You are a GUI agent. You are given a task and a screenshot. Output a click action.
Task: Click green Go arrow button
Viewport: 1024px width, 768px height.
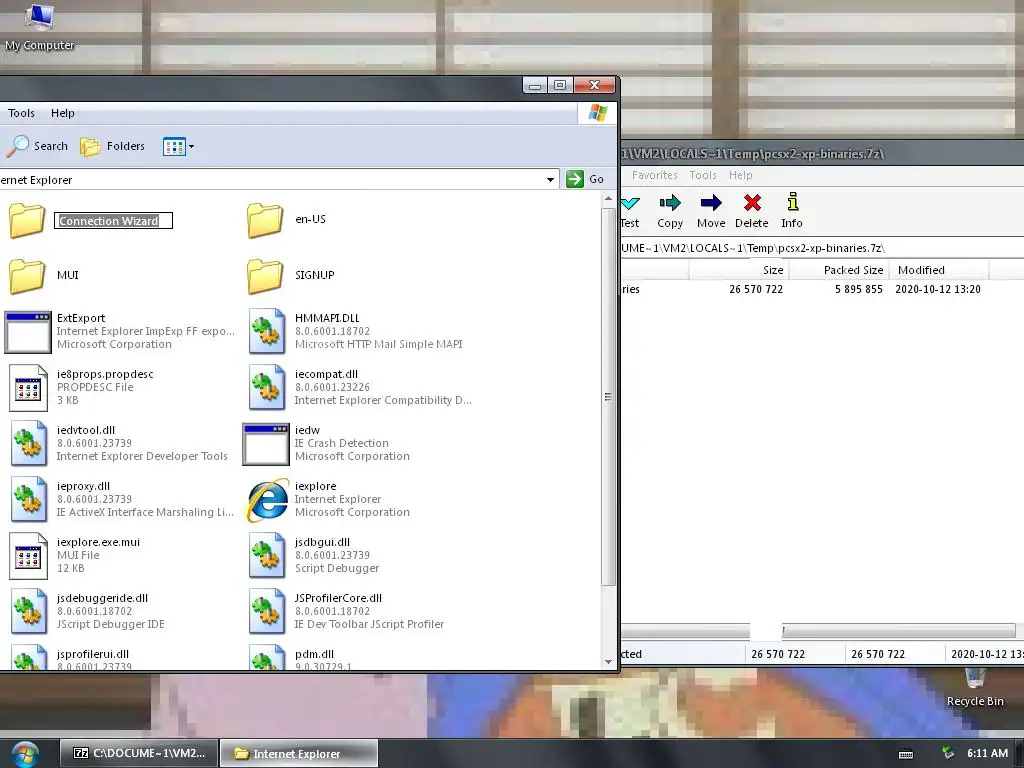(575, 179)
